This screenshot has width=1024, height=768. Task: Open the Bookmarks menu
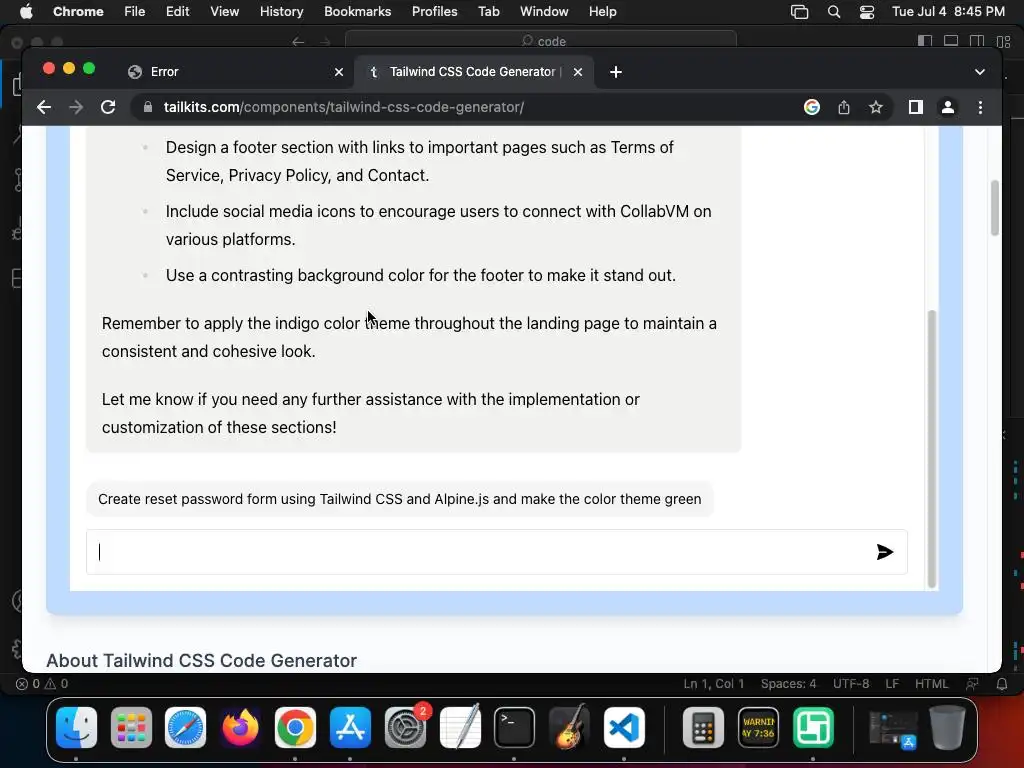pyautogui.click(x=357, y=11)
